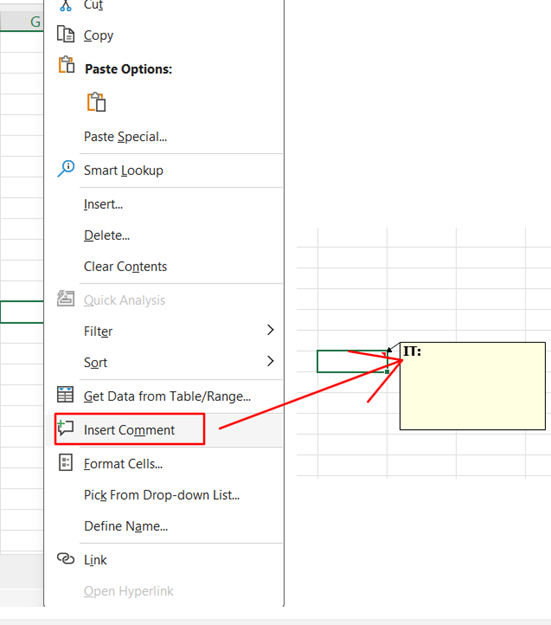Click the Copy icon in context menu

click(65, 34)
